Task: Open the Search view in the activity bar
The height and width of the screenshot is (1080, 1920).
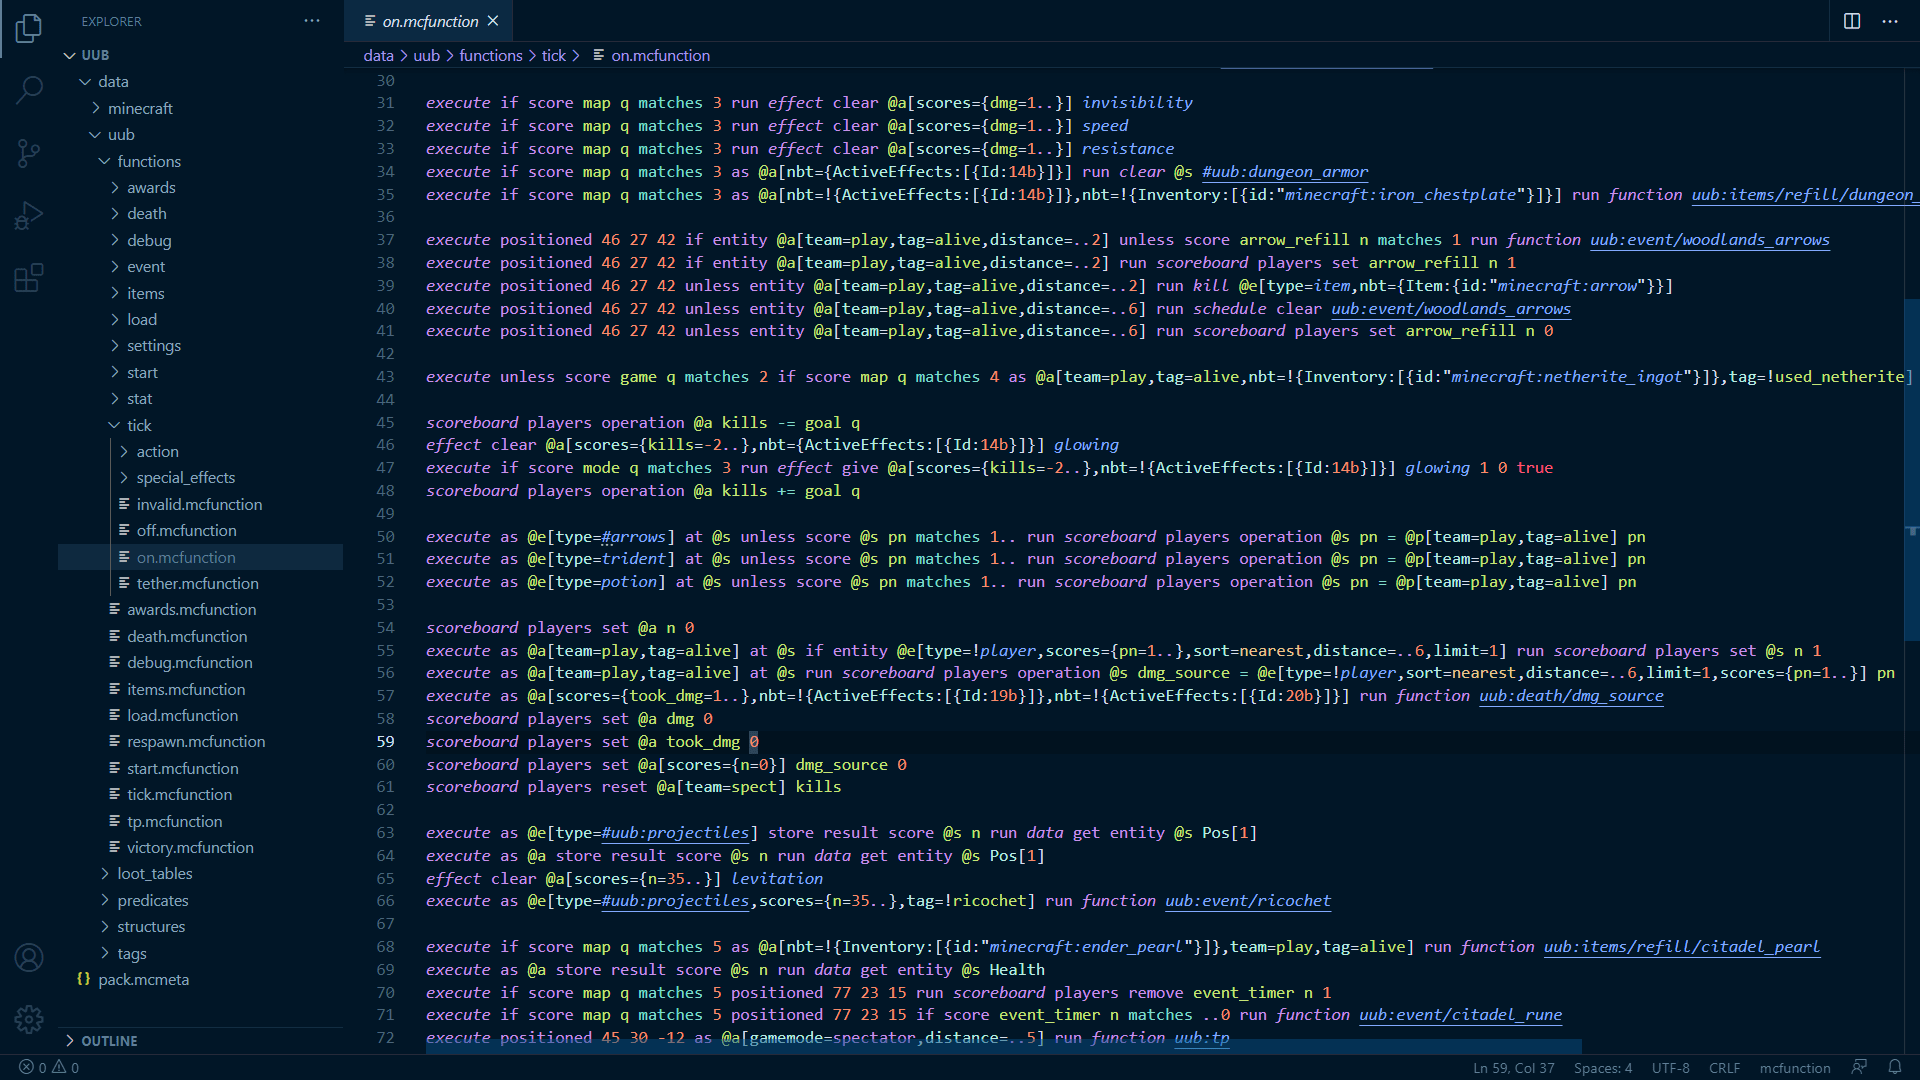Action: (29, 90)
